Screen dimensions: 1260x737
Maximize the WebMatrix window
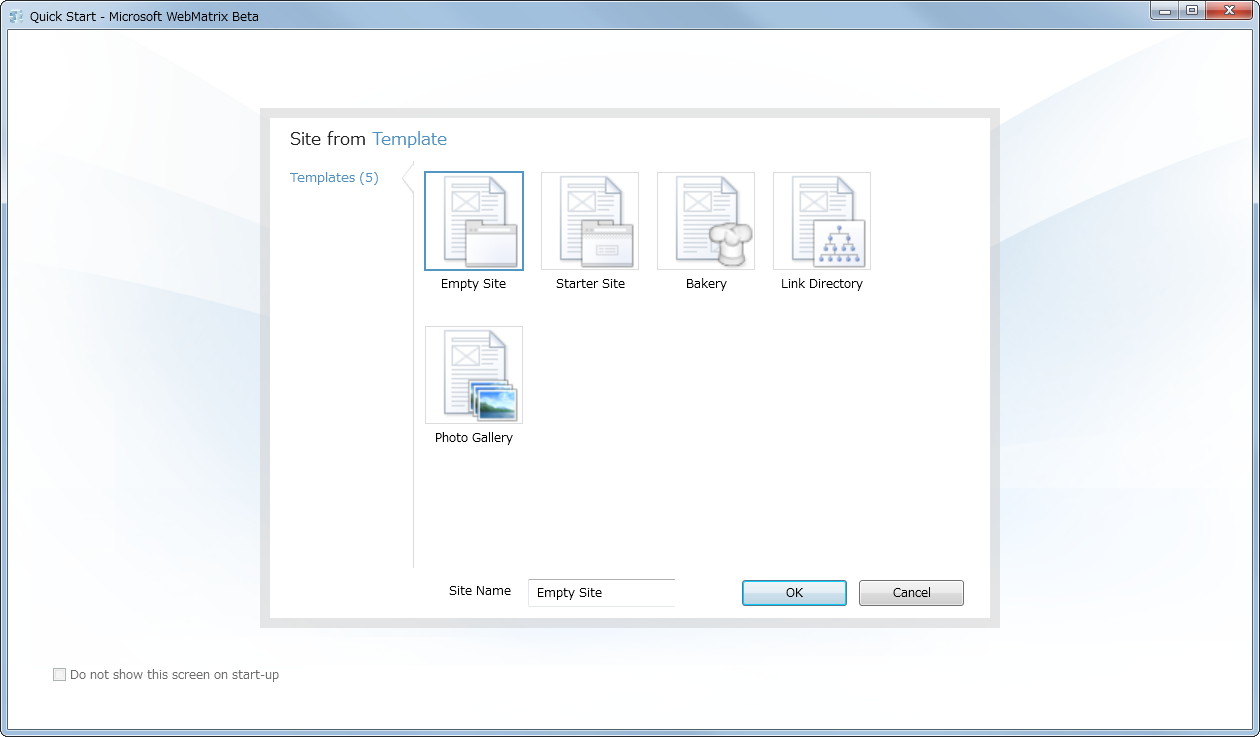pyautogui.click(x=1191, y=11)
